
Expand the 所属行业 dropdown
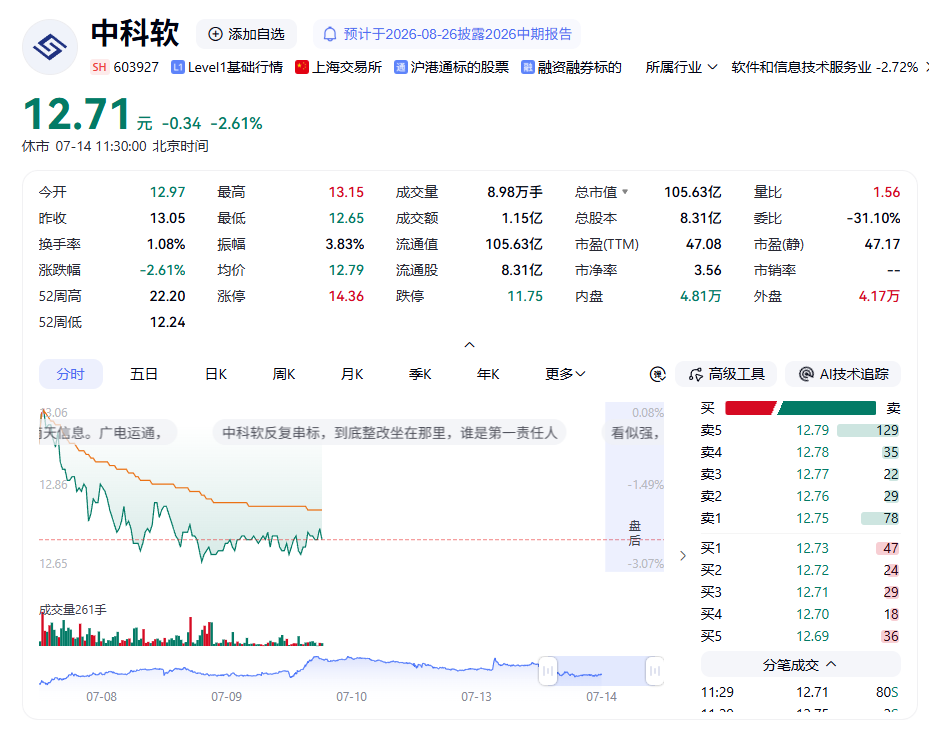pyautogui.click(x=681, y=67)
